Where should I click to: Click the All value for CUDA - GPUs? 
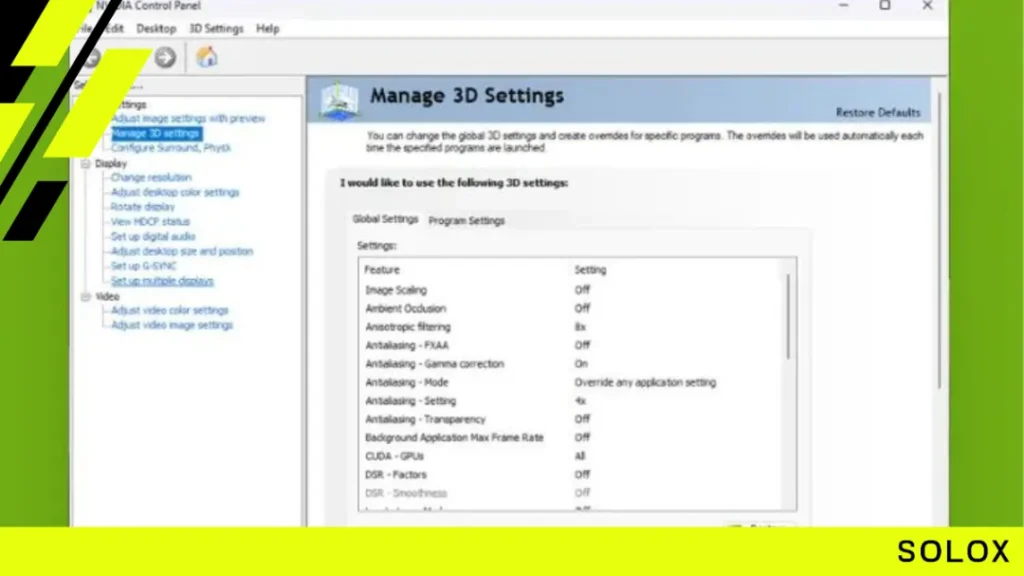pyautogui.click(x=579, y=456)
